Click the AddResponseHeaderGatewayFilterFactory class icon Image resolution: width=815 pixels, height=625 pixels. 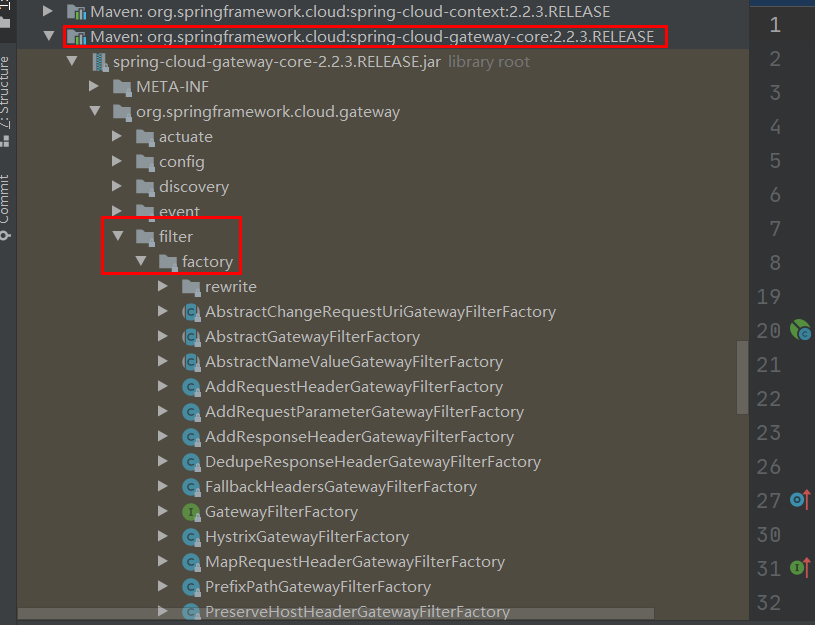click(191, 437)
